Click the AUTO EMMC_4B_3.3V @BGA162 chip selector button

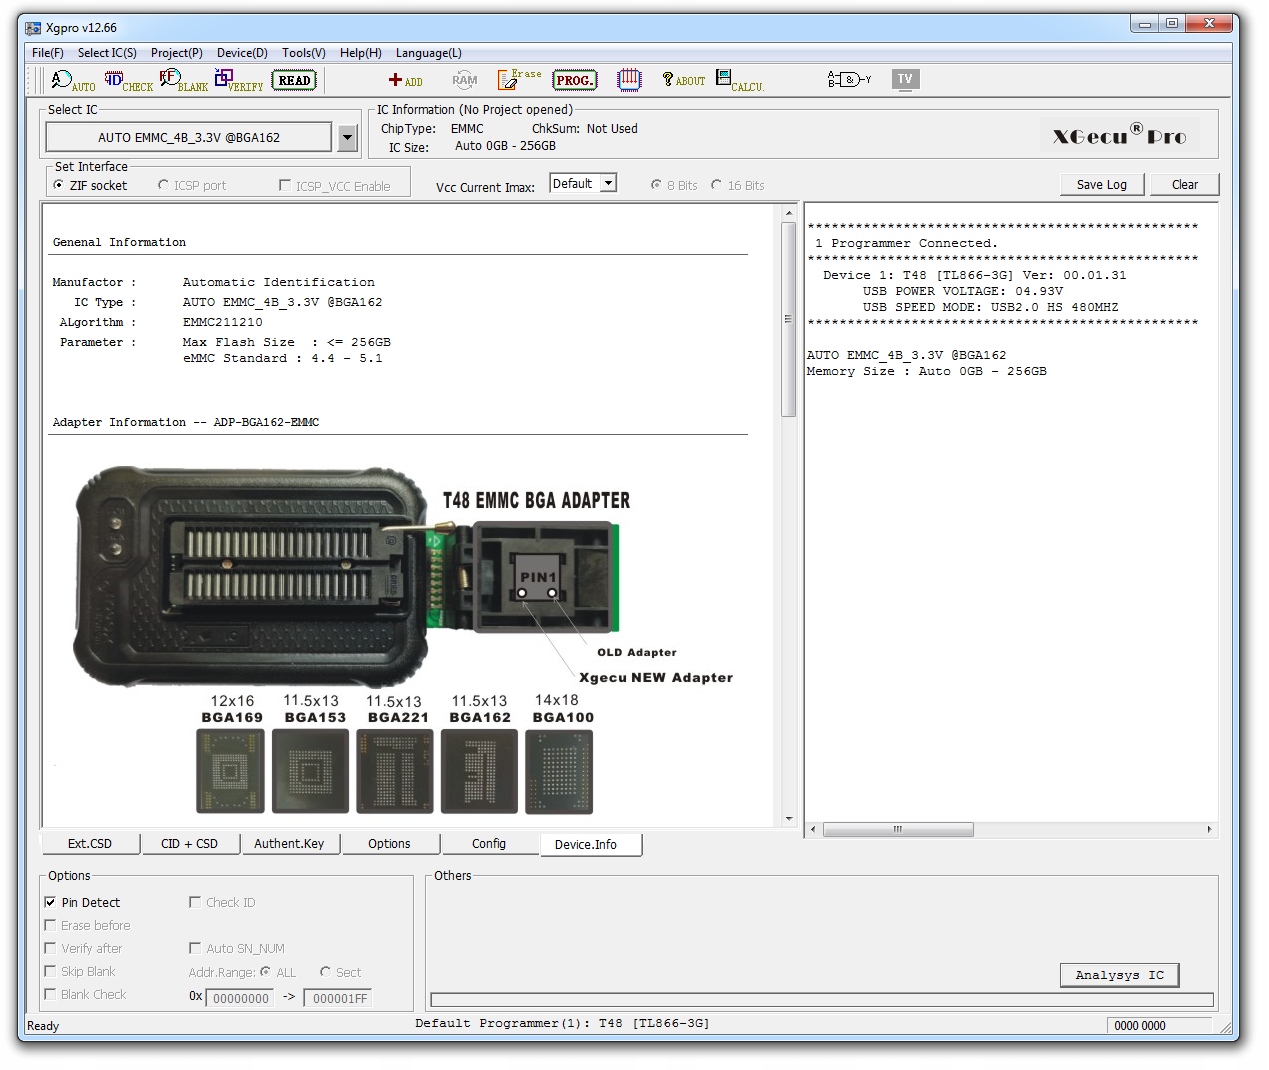tap(189, 137)
